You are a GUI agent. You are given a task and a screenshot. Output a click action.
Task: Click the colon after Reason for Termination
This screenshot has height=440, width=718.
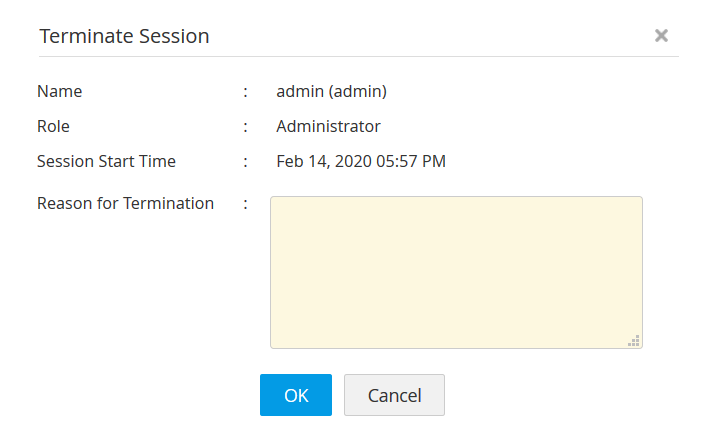(x=245, y=204)
